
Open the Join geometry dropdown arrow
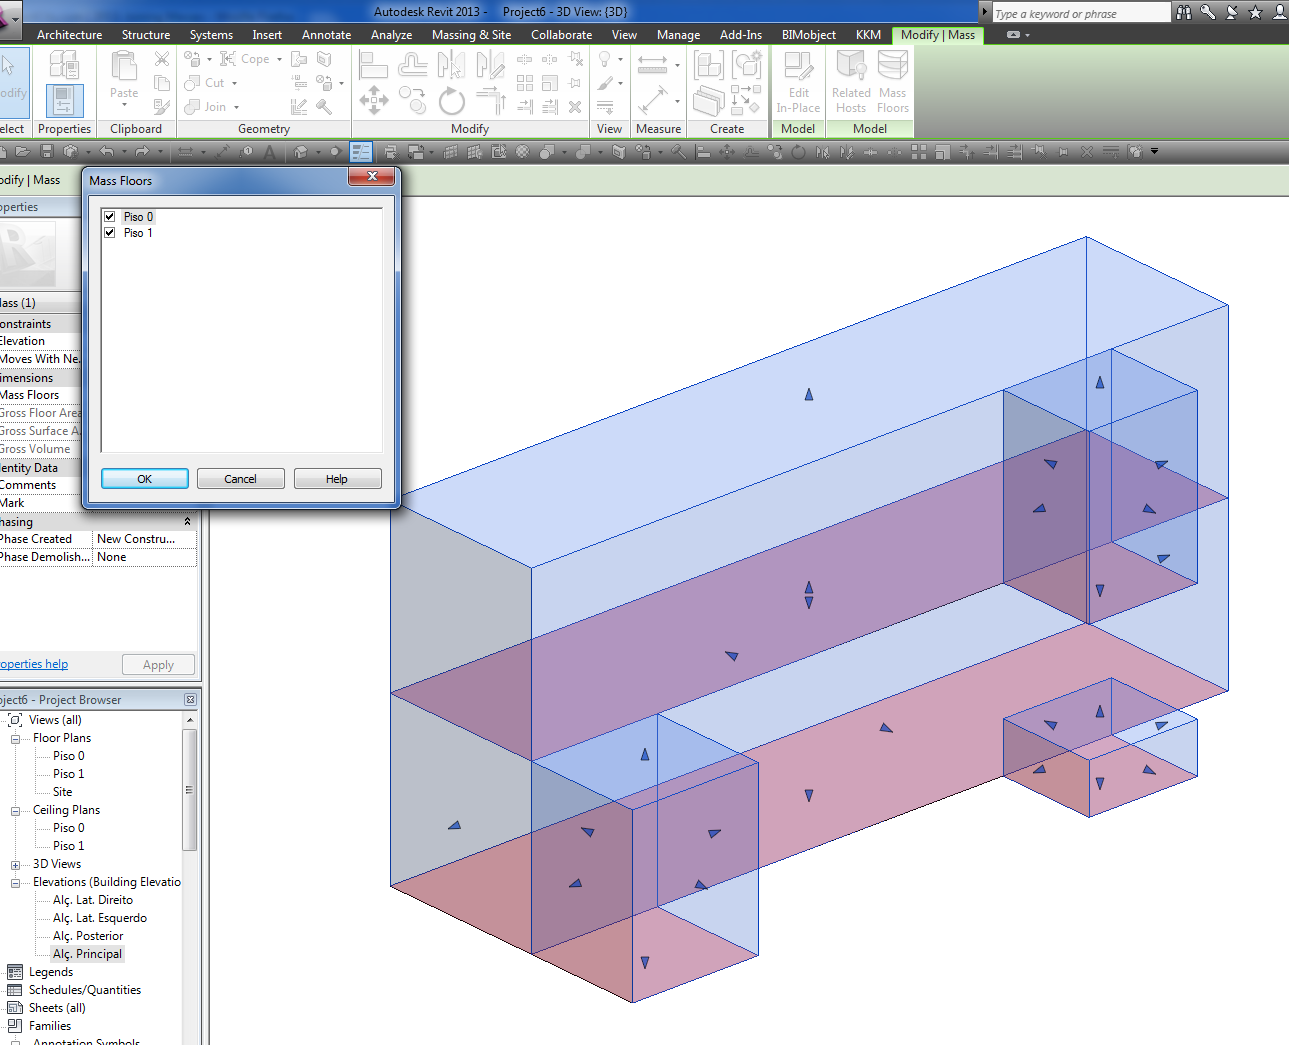pyautogui.click(x=236, y=107)
